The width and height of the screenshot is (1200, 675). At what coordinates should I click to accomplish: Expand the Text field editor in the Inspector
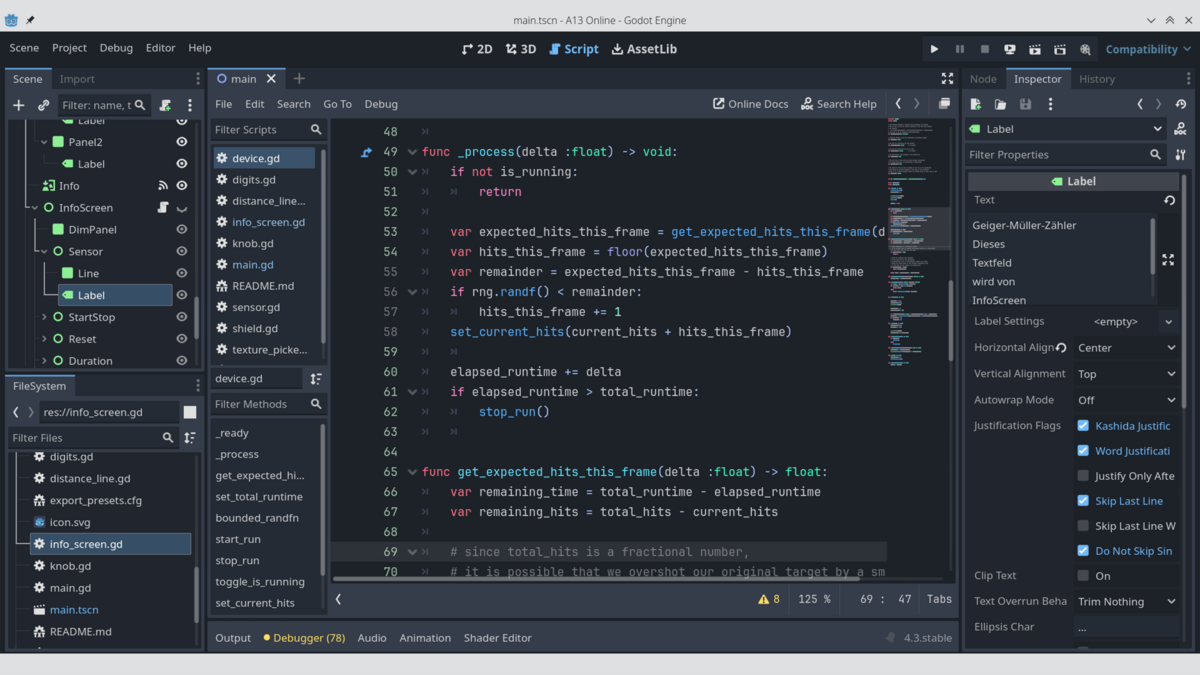tap(1167, 260)
